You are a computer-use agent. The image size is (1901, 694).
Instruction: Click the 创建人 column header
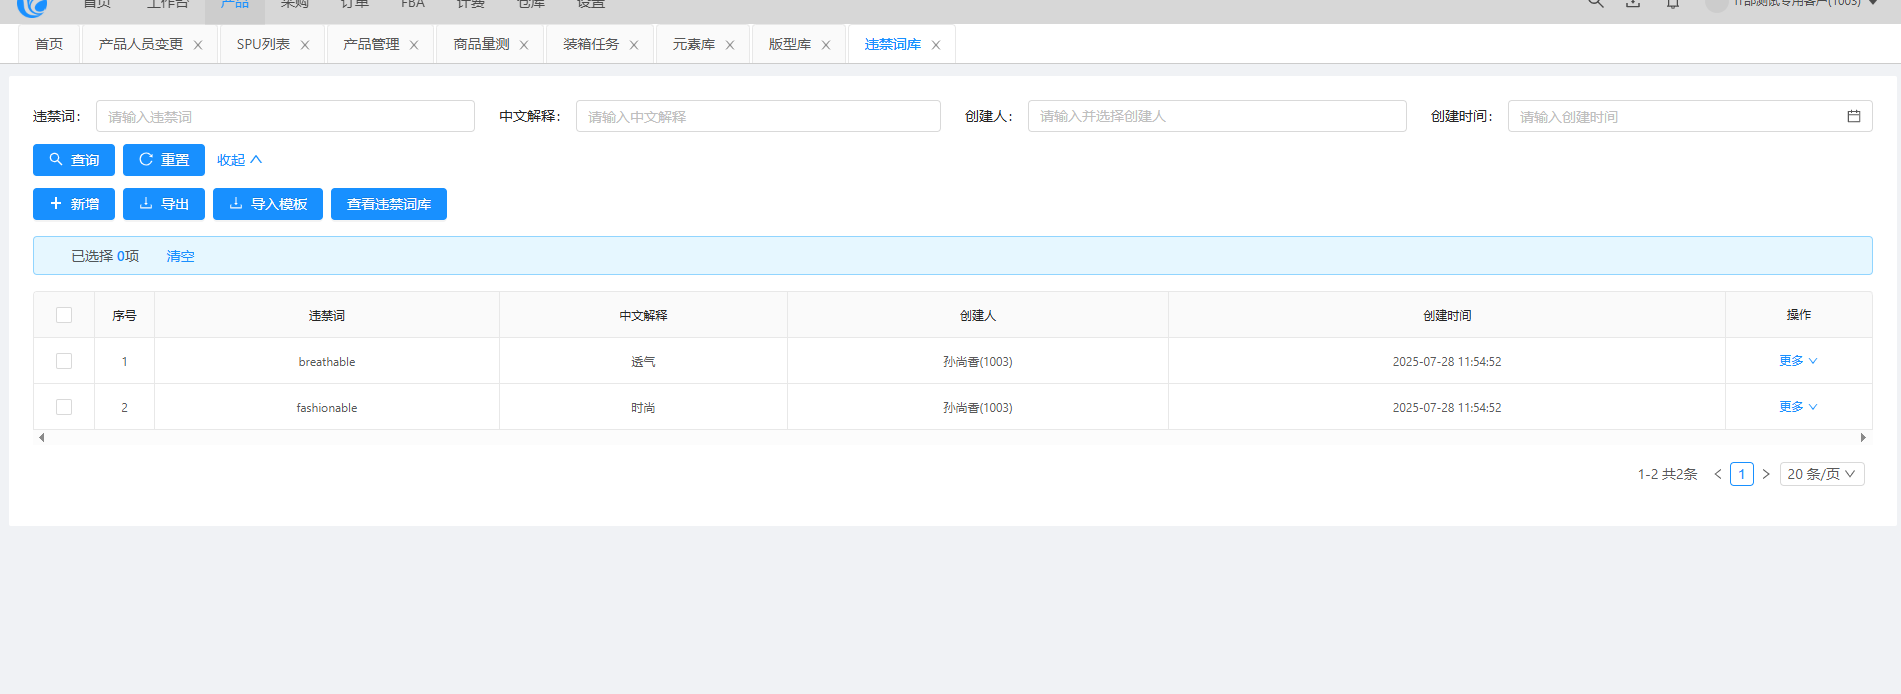(x=978, y=315)
